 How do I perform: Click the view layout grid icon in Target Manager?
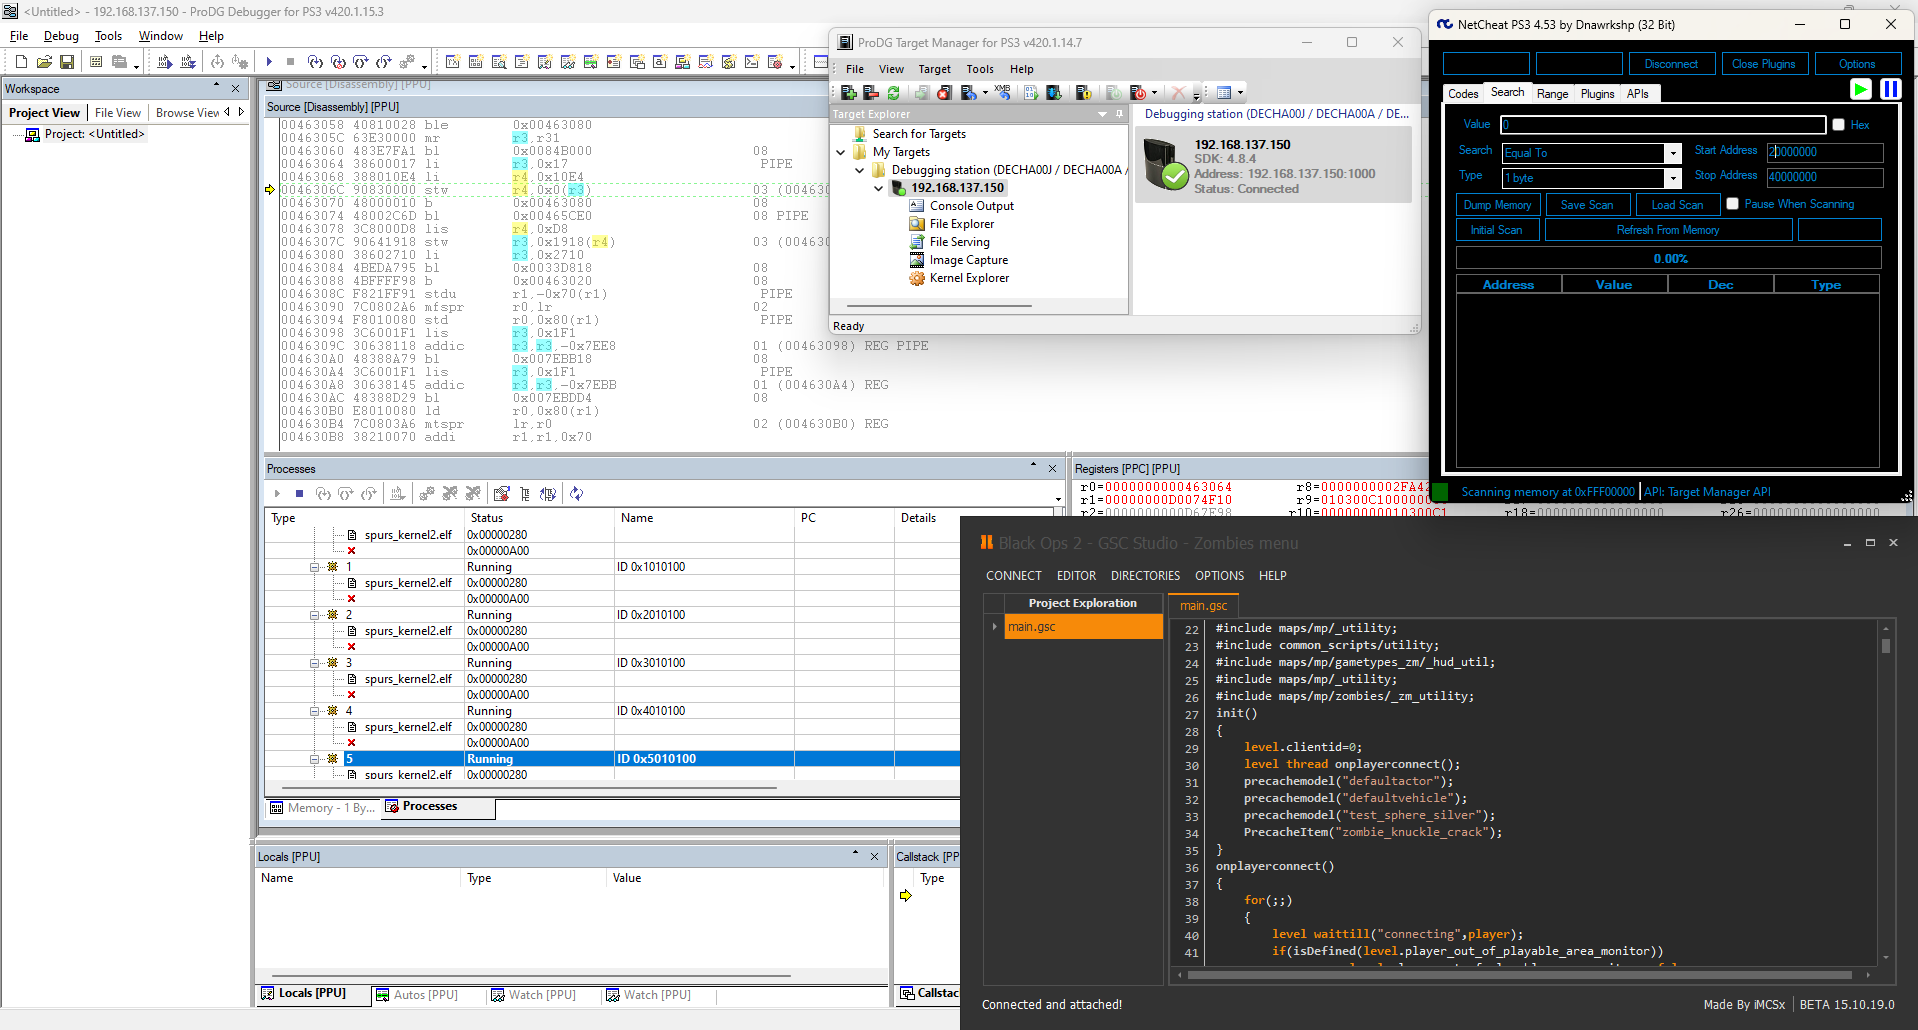click(1224, 93)
